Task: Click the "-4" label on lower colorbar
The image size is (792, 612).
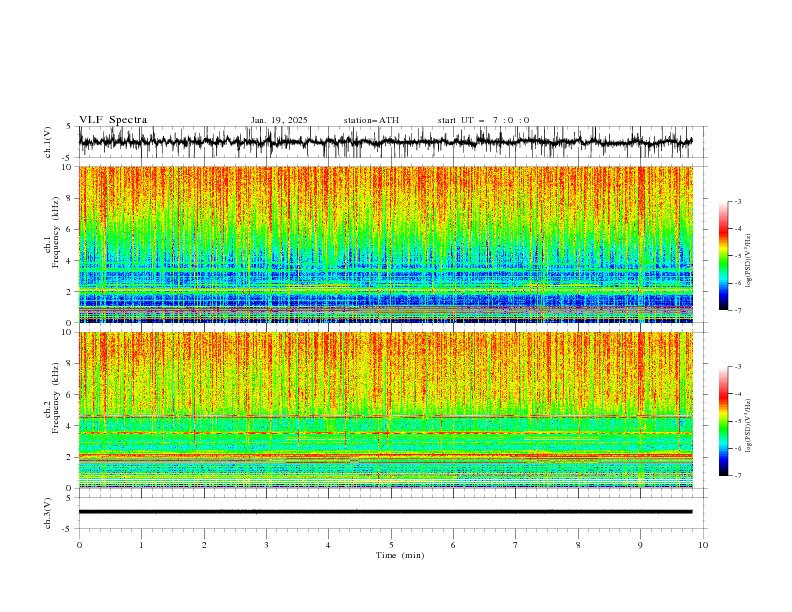Action: 737,394
